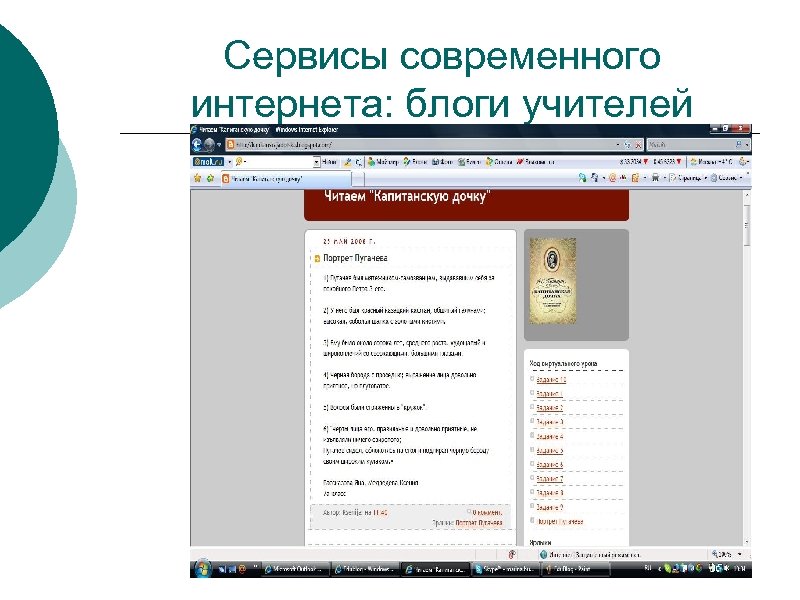Expand the Сервис dropdown in IE command bar
Image resolution: width=800 pixels, height=600 pixels.
(x=722, y=178)
